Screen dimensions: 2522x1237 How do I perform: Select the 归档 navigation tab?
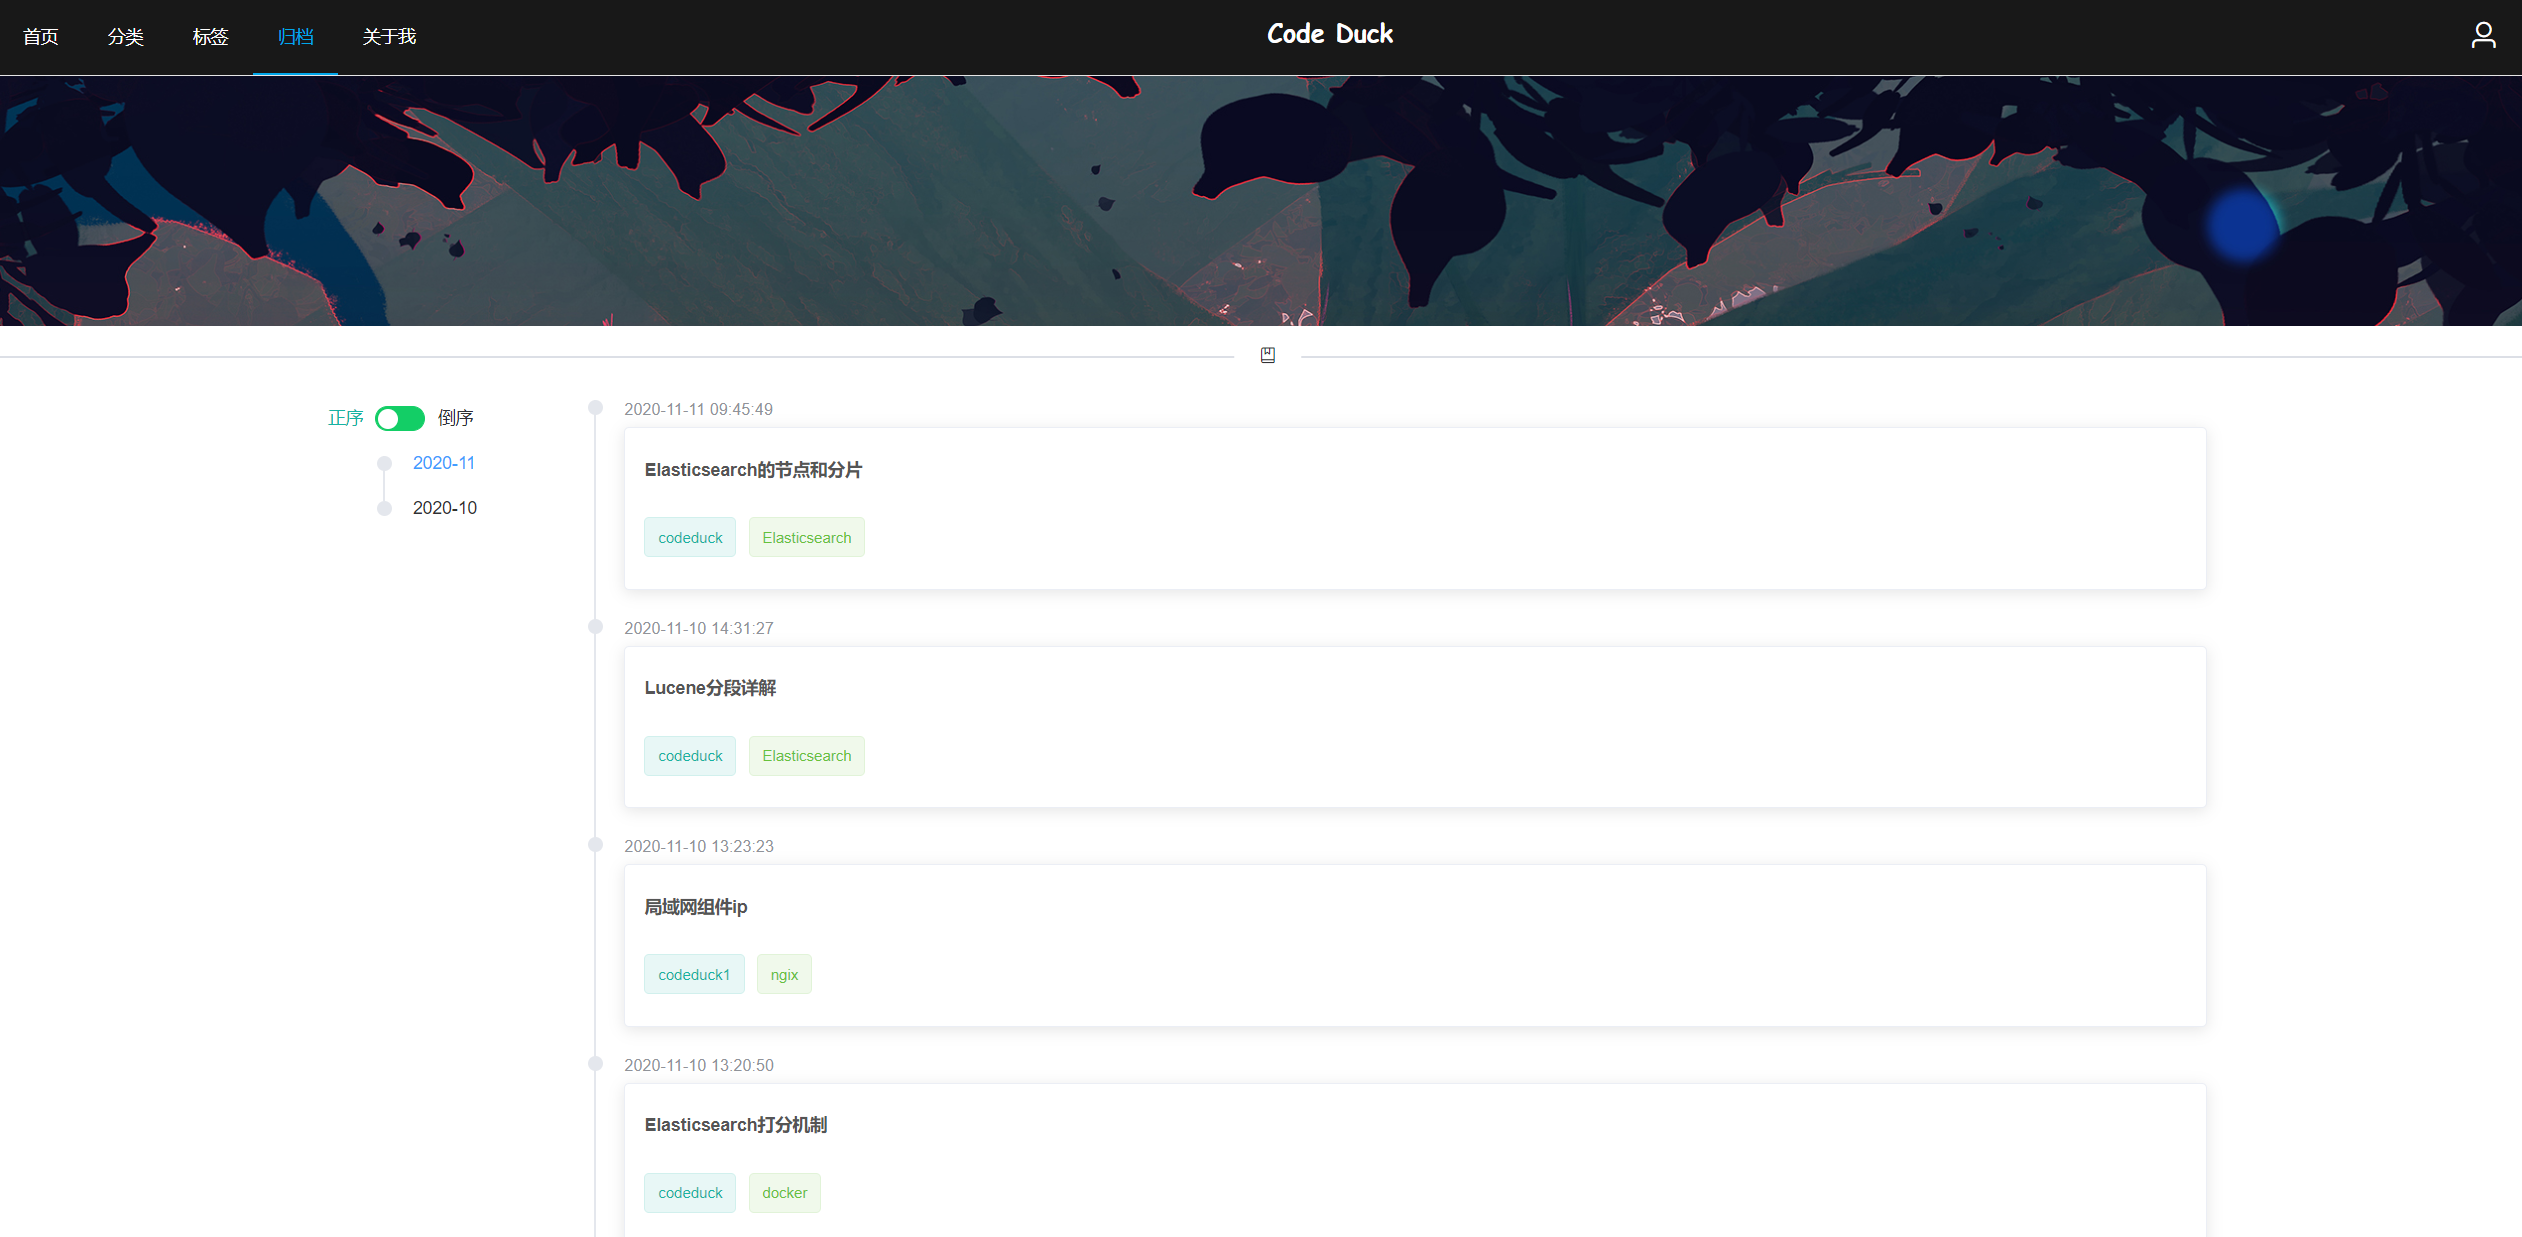(x=295, y=37)
